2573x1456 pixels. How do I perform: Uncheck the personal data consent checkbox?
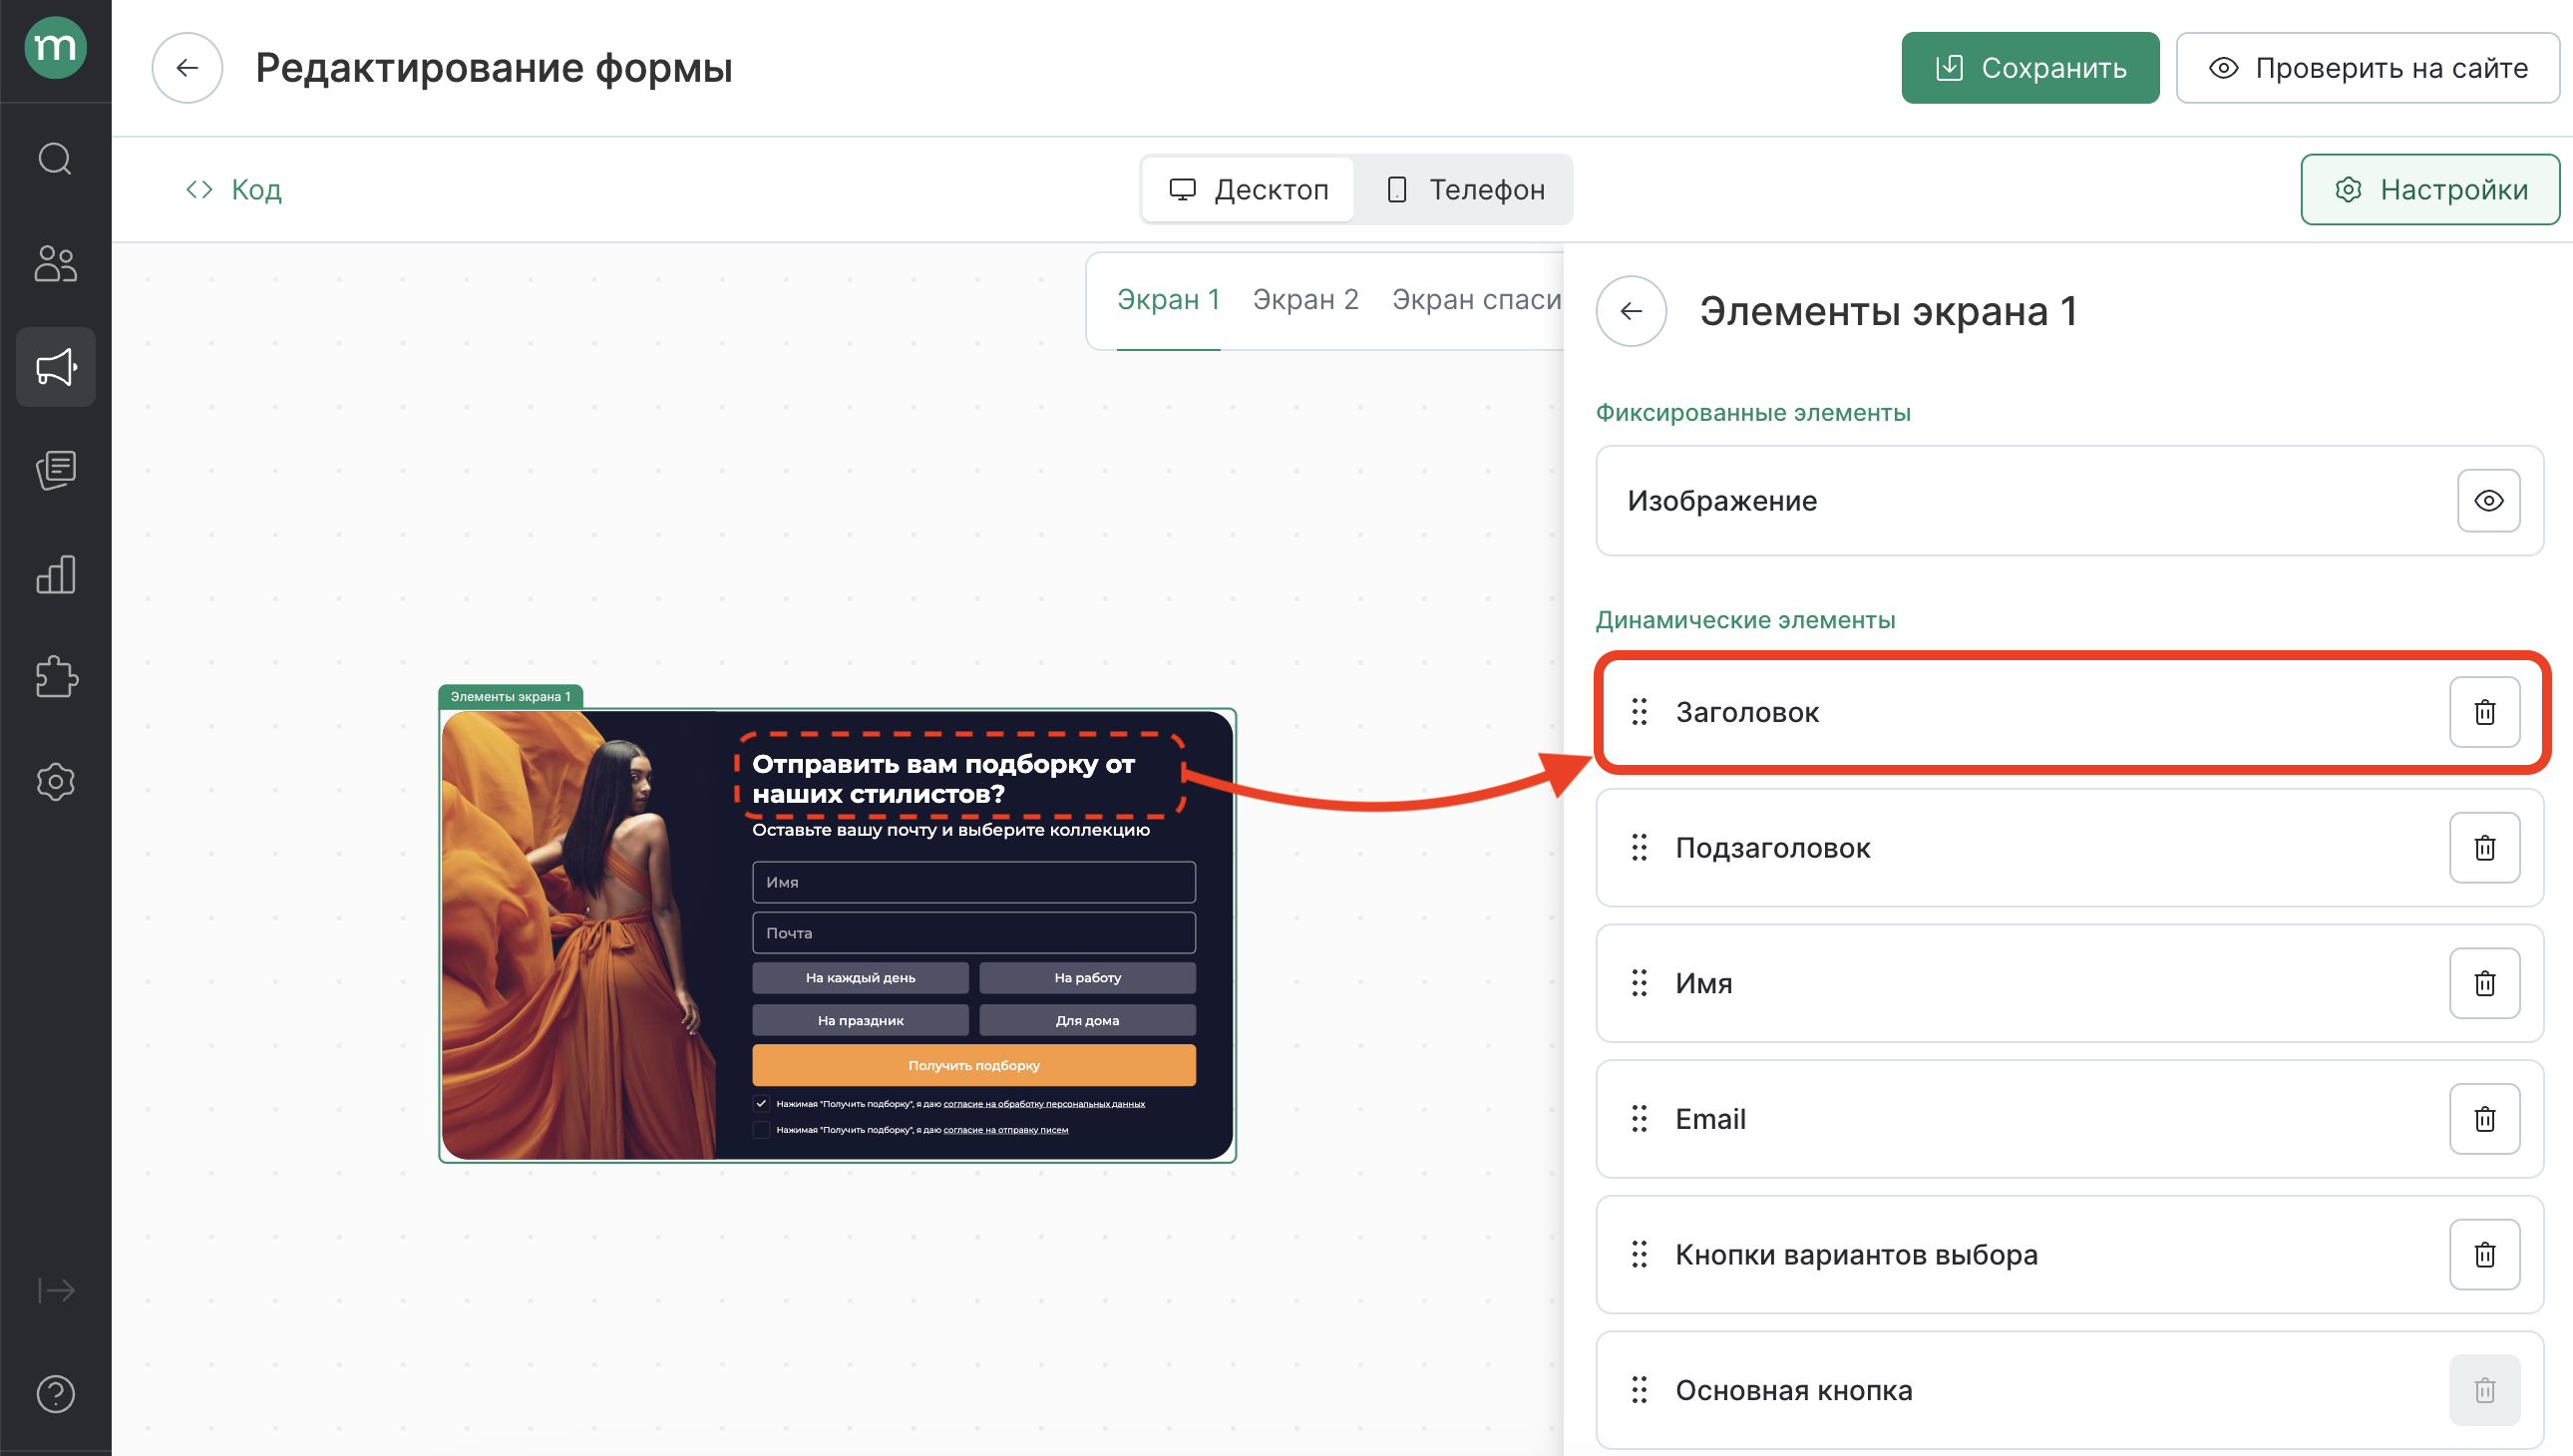tap(761, 1103)
